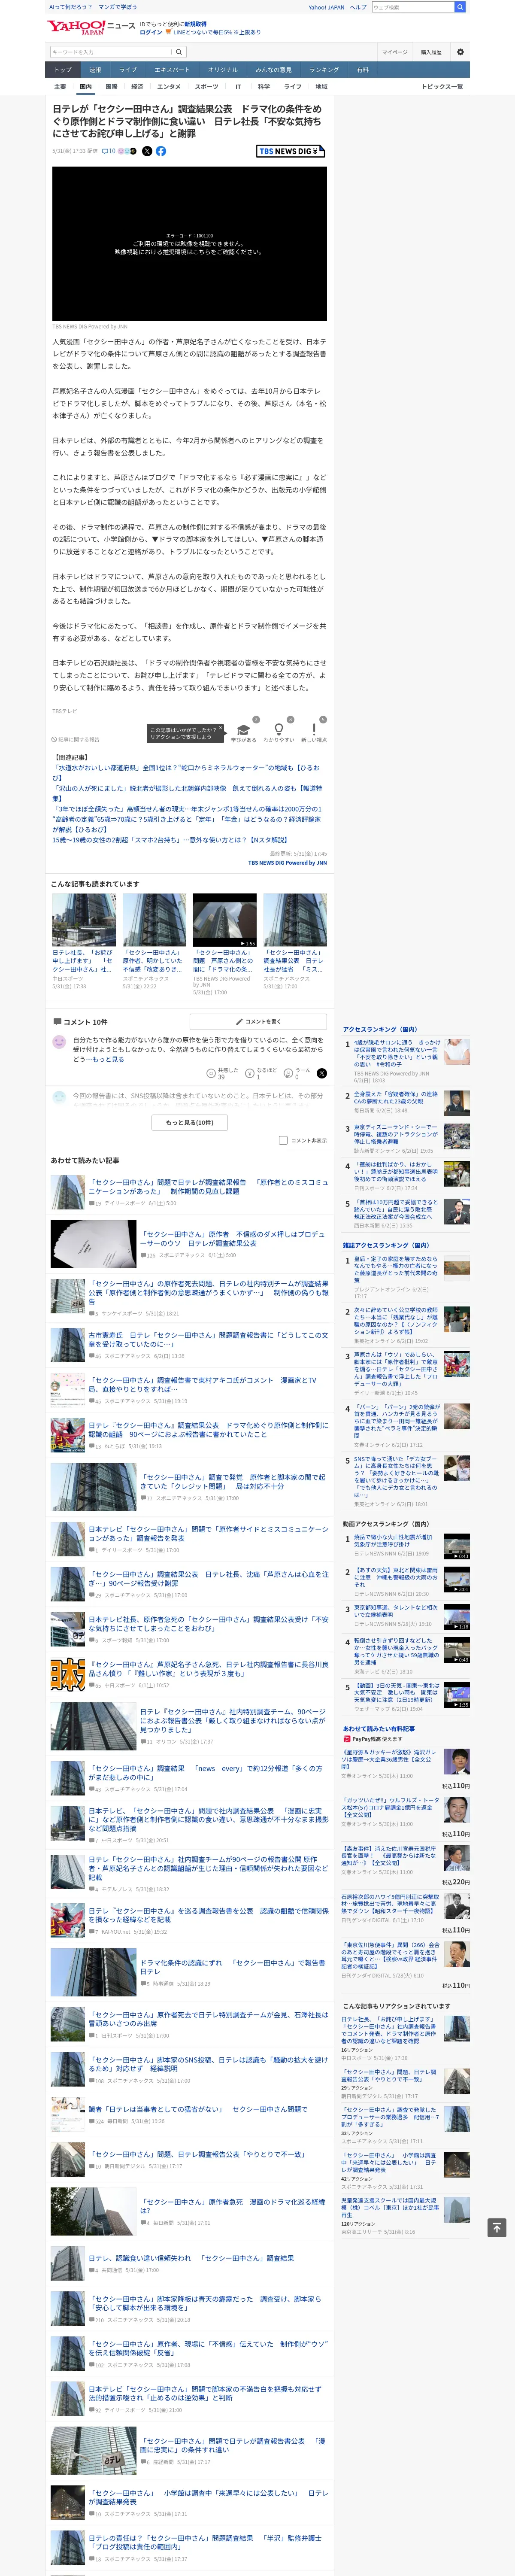
Task: Click 記事に関する報告 report icon link
Action: (77, 739)
